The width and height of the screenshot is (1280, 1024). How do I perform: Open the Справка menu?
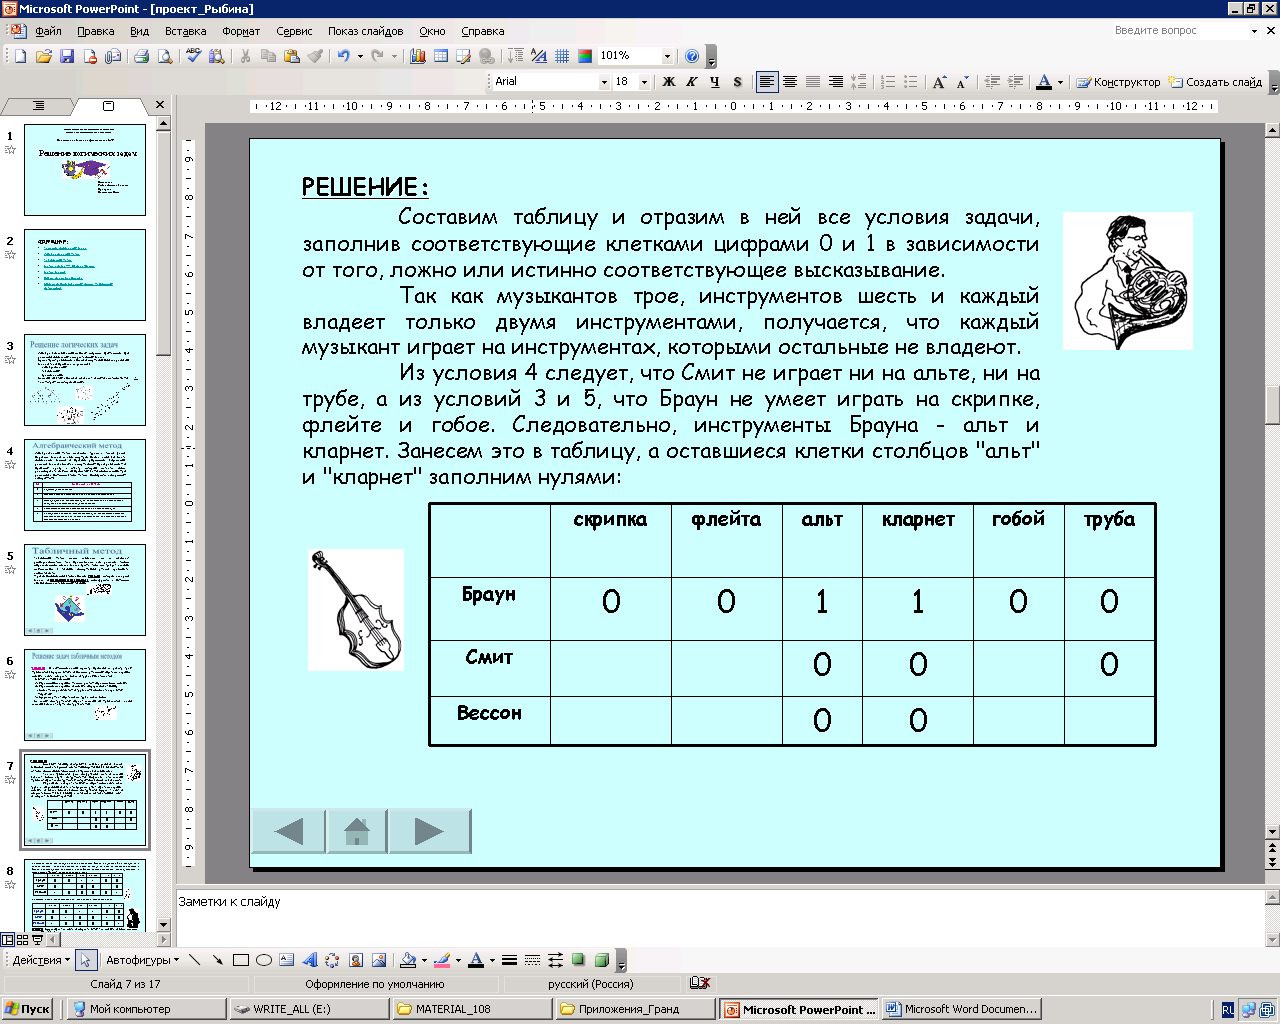tap(483, 31)
